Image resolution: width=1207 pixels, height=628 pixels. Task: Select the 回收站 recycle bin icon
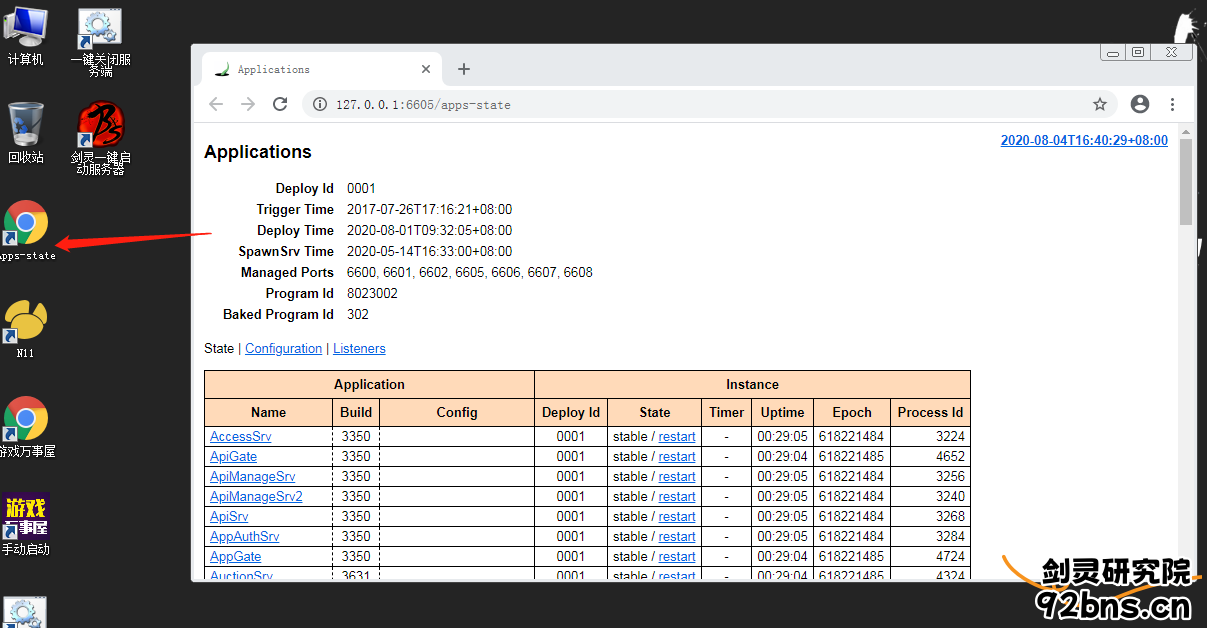pos(25,132)
